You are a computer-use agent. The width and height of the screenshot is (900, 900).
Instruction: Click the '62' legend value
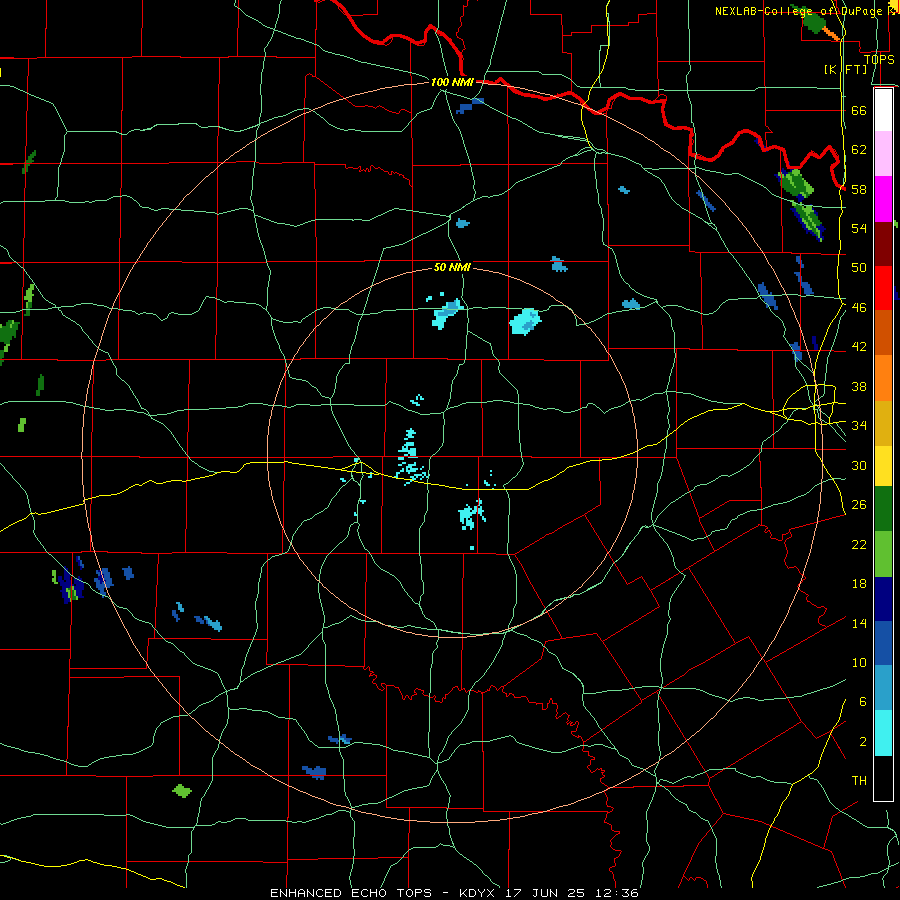point(859,149)
